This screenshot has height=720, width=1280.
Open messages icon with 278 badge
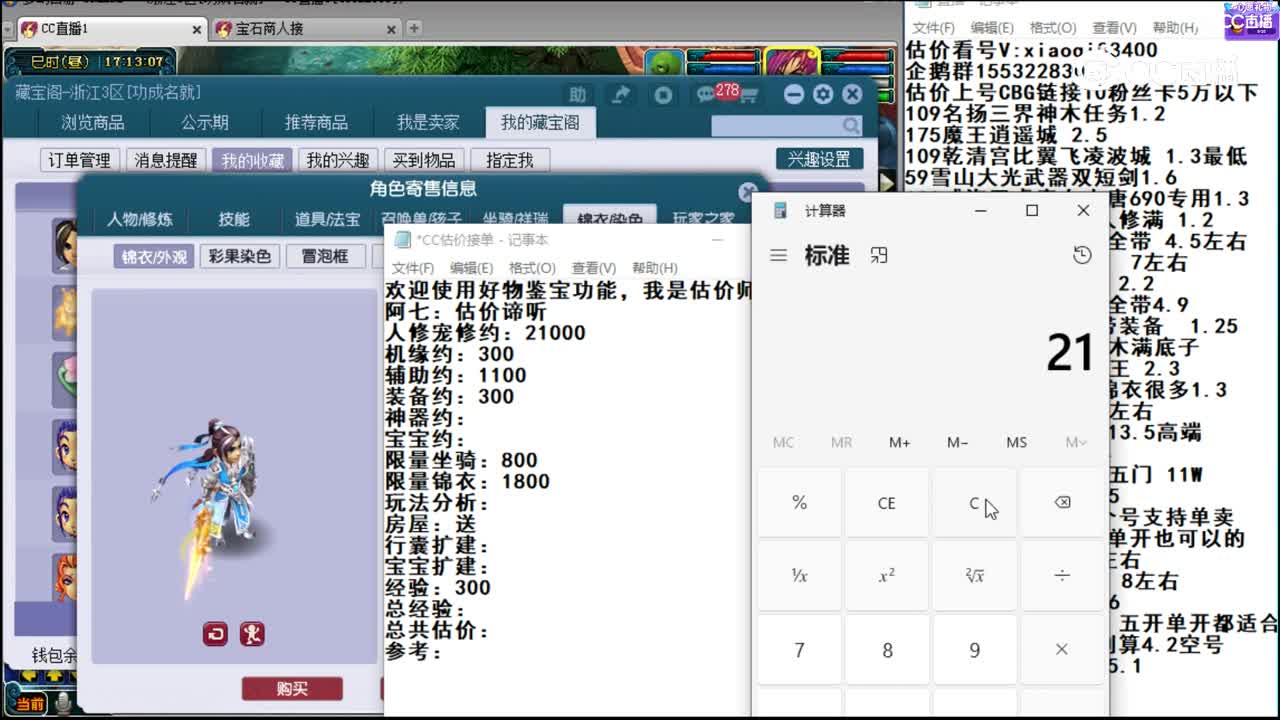tap(709, 94)
